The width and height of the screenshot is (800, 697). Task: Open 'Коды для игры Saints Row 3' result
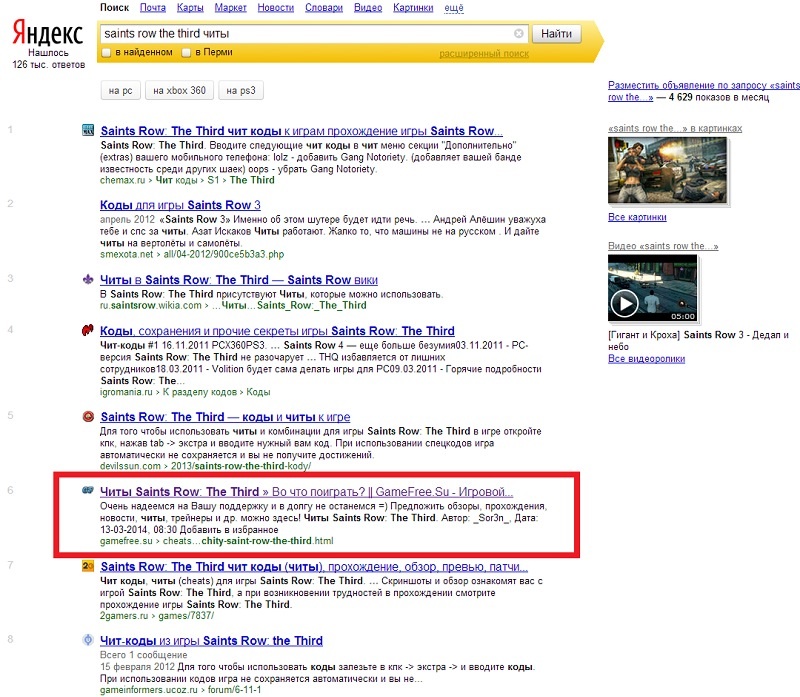click(x=180, y=205)
